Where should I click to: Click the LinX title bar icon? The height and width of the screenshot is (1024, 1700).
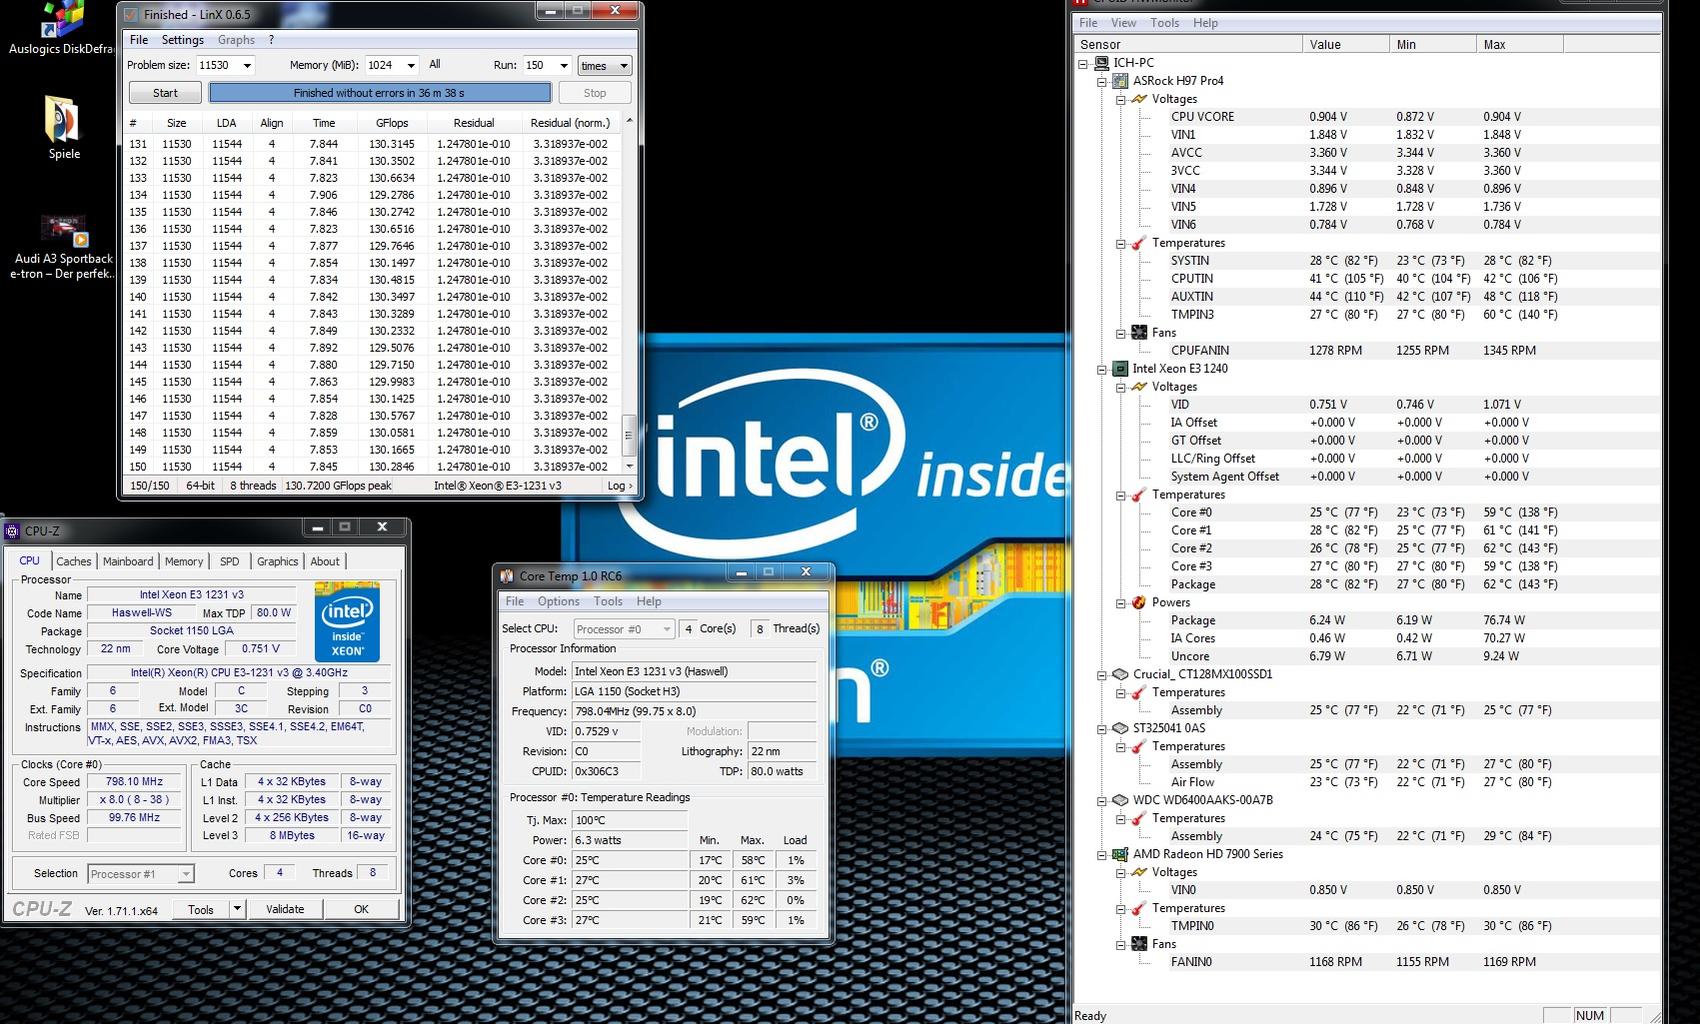pos(131,14)
